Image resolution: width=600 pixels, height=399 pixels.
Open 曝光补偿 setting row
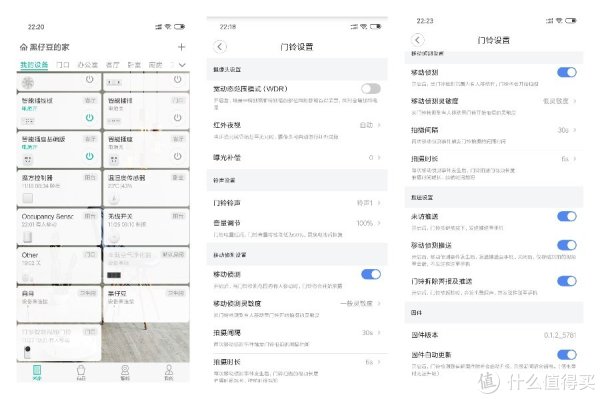[297, 158]
